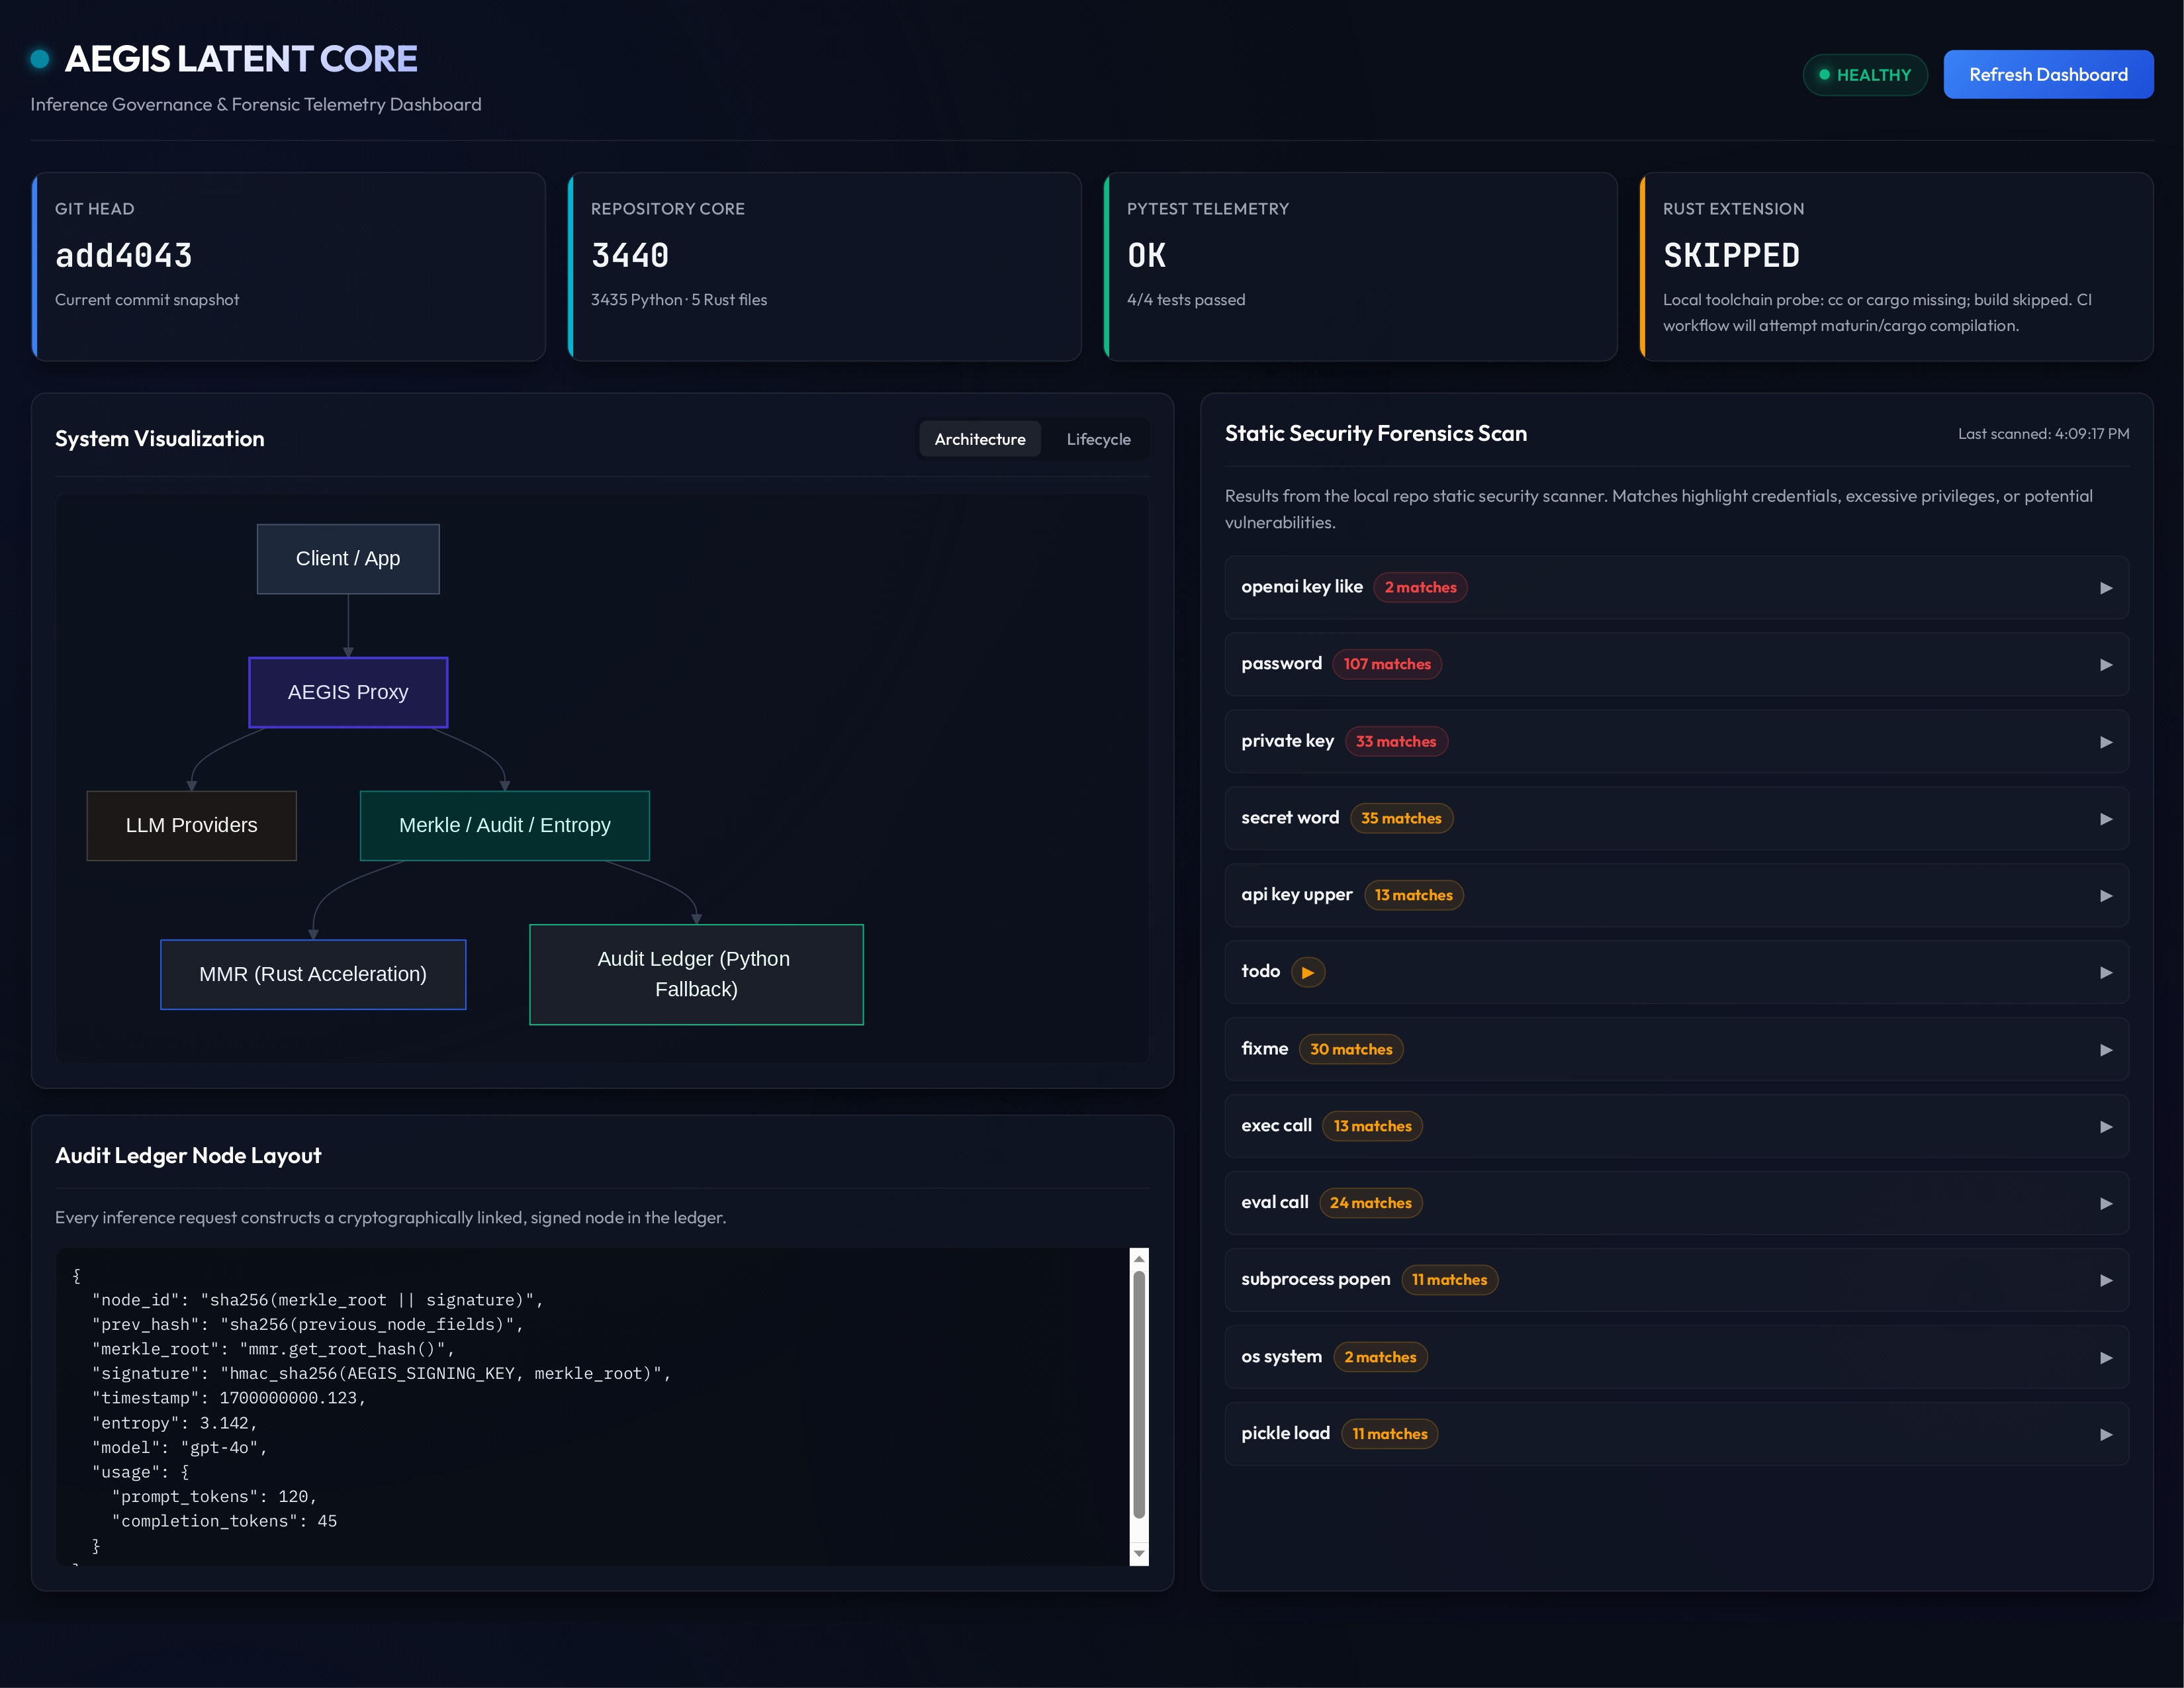This screenshot has width=2184, height=1688.
Task: Click the 33 matches badge
Action: [1396, 741]
